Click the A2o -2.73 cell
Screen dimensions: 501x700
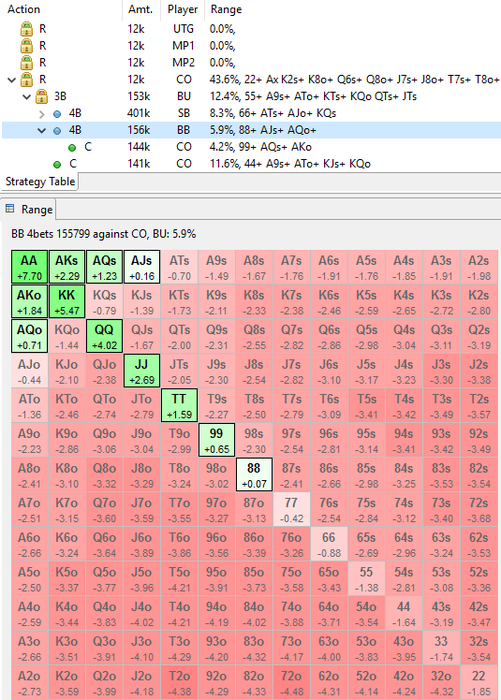coord(29,683)
